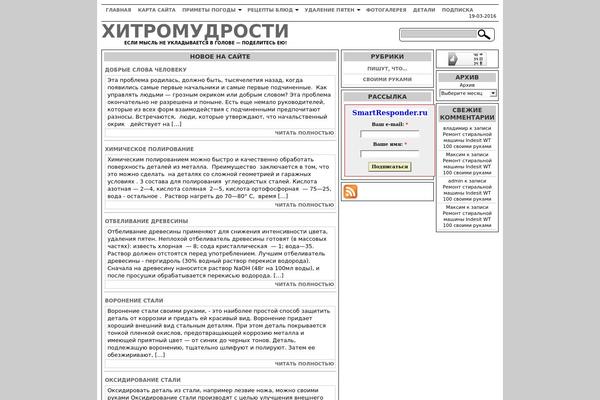Open article Добрые слова человеку
The image size is (600, 400).
pyautogui.click(x=146, y=70)
